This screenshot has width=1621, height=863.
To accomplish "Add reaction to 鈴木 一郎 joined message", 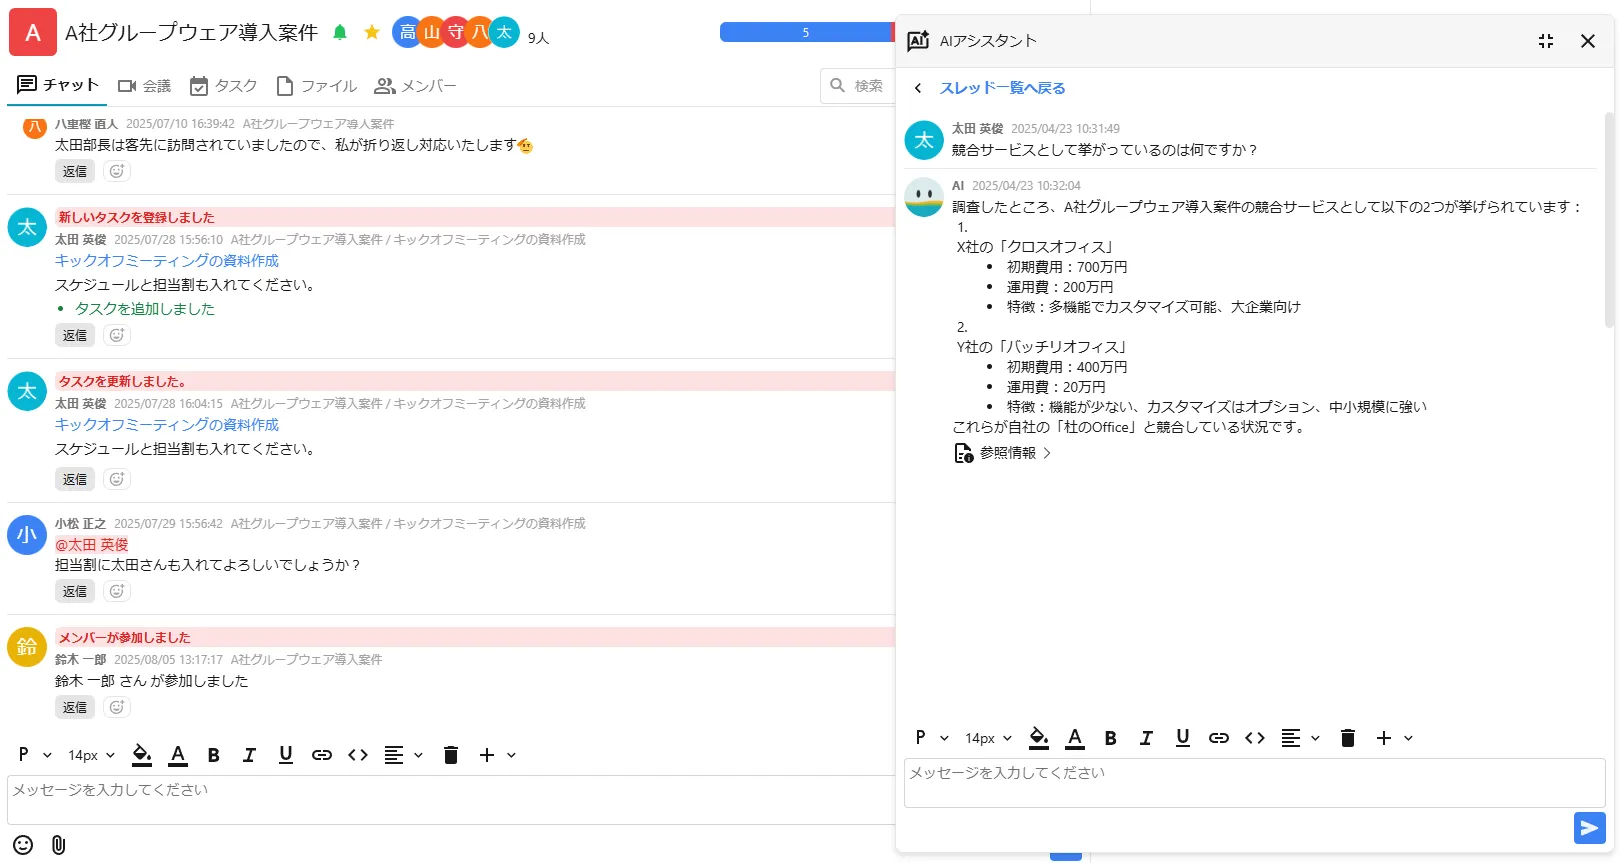I will click(x=117, y=707).
